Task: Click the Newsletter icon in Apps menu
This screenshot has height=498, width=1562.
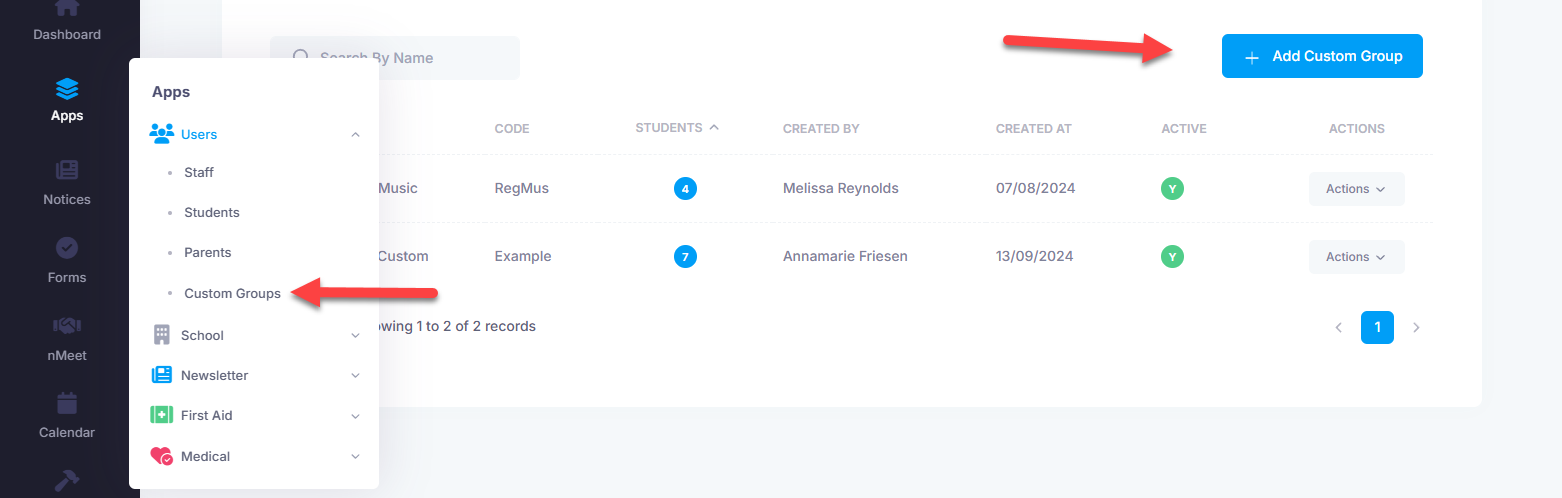Action: (x=161, y=375)
